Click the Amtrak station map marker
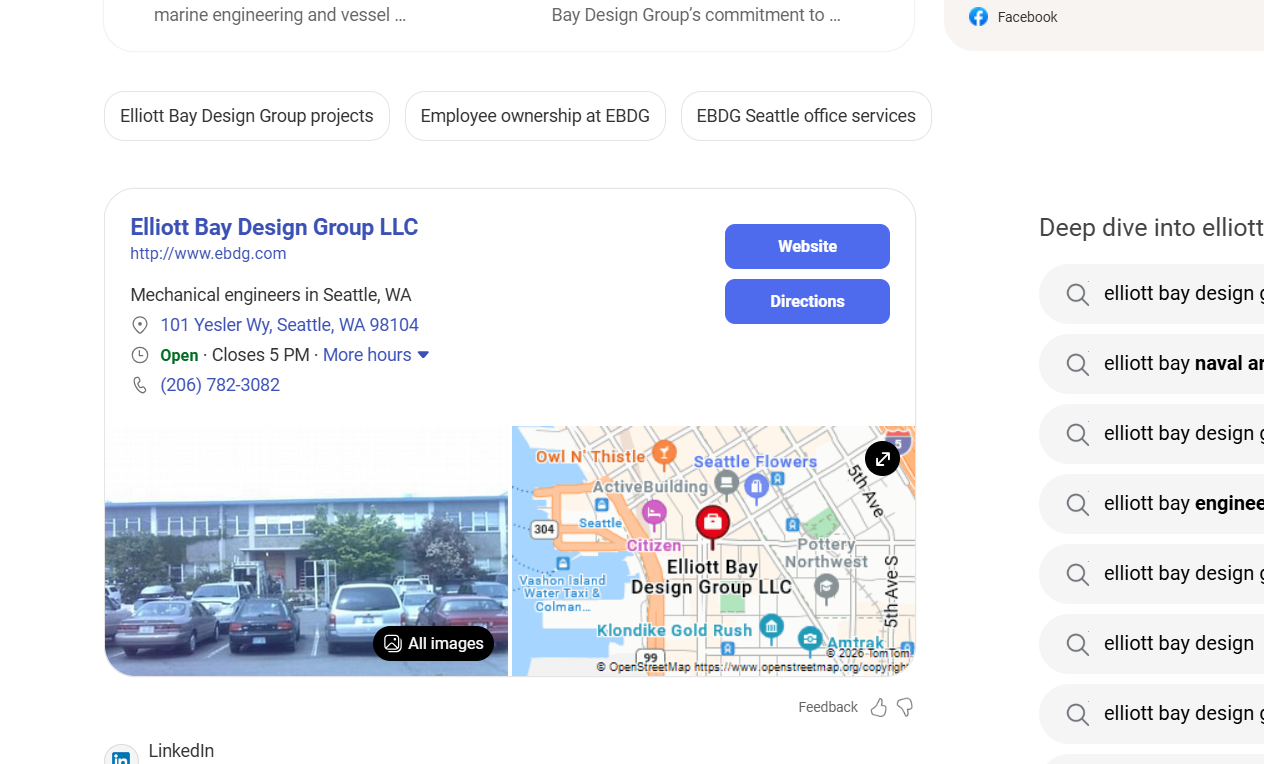This screenshot has width=1264, height=764. coord(810,639)
